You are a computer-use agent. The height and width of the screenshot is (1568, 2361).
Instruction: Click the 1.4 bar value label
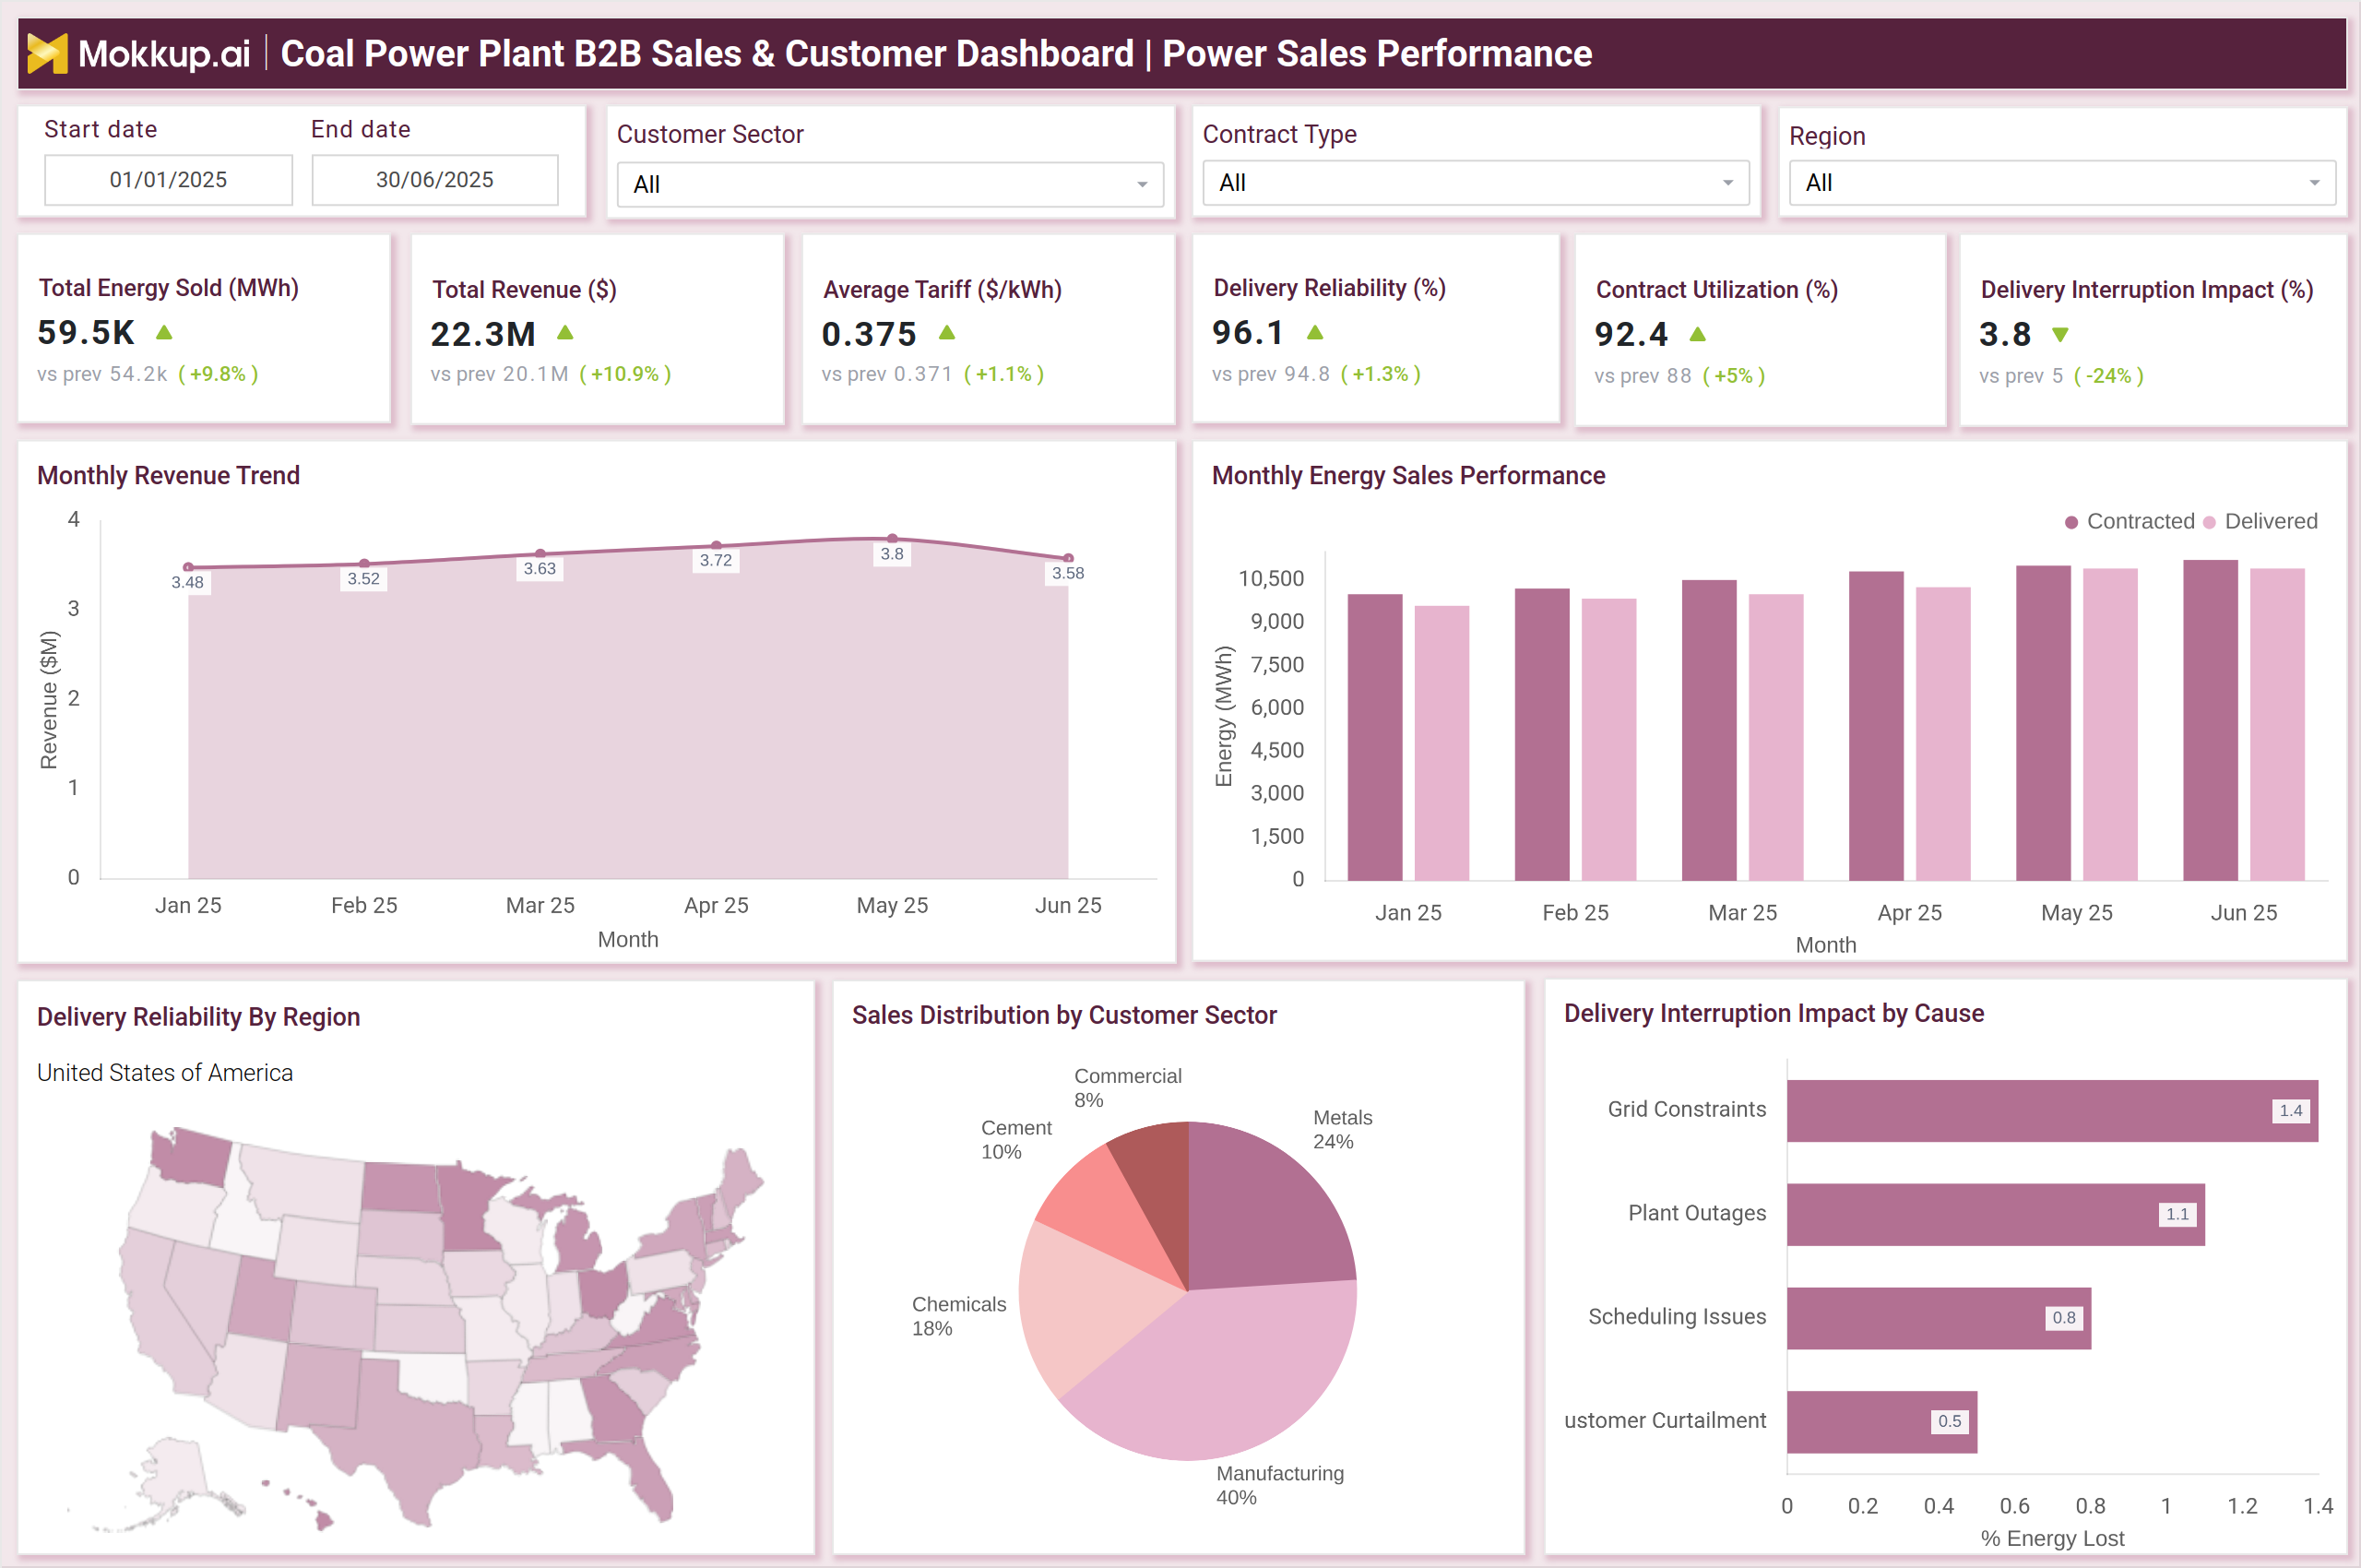click(x=2290, y=1111)
